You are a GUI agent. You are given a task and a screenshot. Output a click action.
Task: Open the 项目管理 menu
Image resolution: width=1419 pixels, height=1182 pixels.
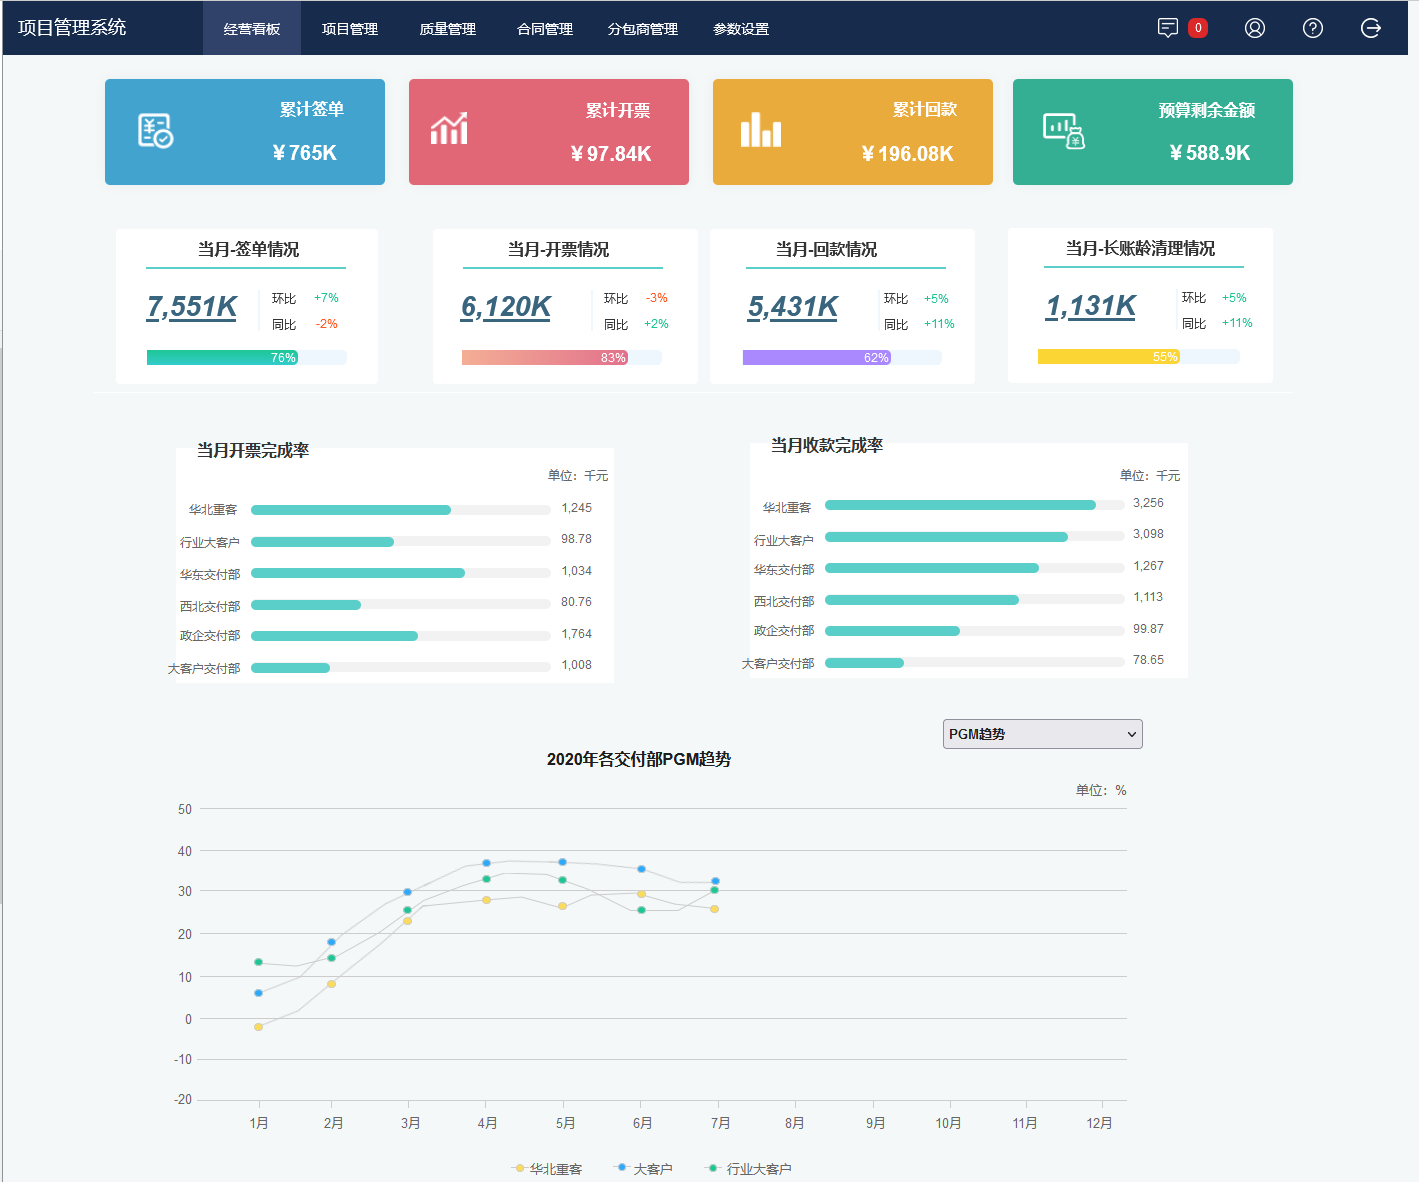(x=350, y=29)
